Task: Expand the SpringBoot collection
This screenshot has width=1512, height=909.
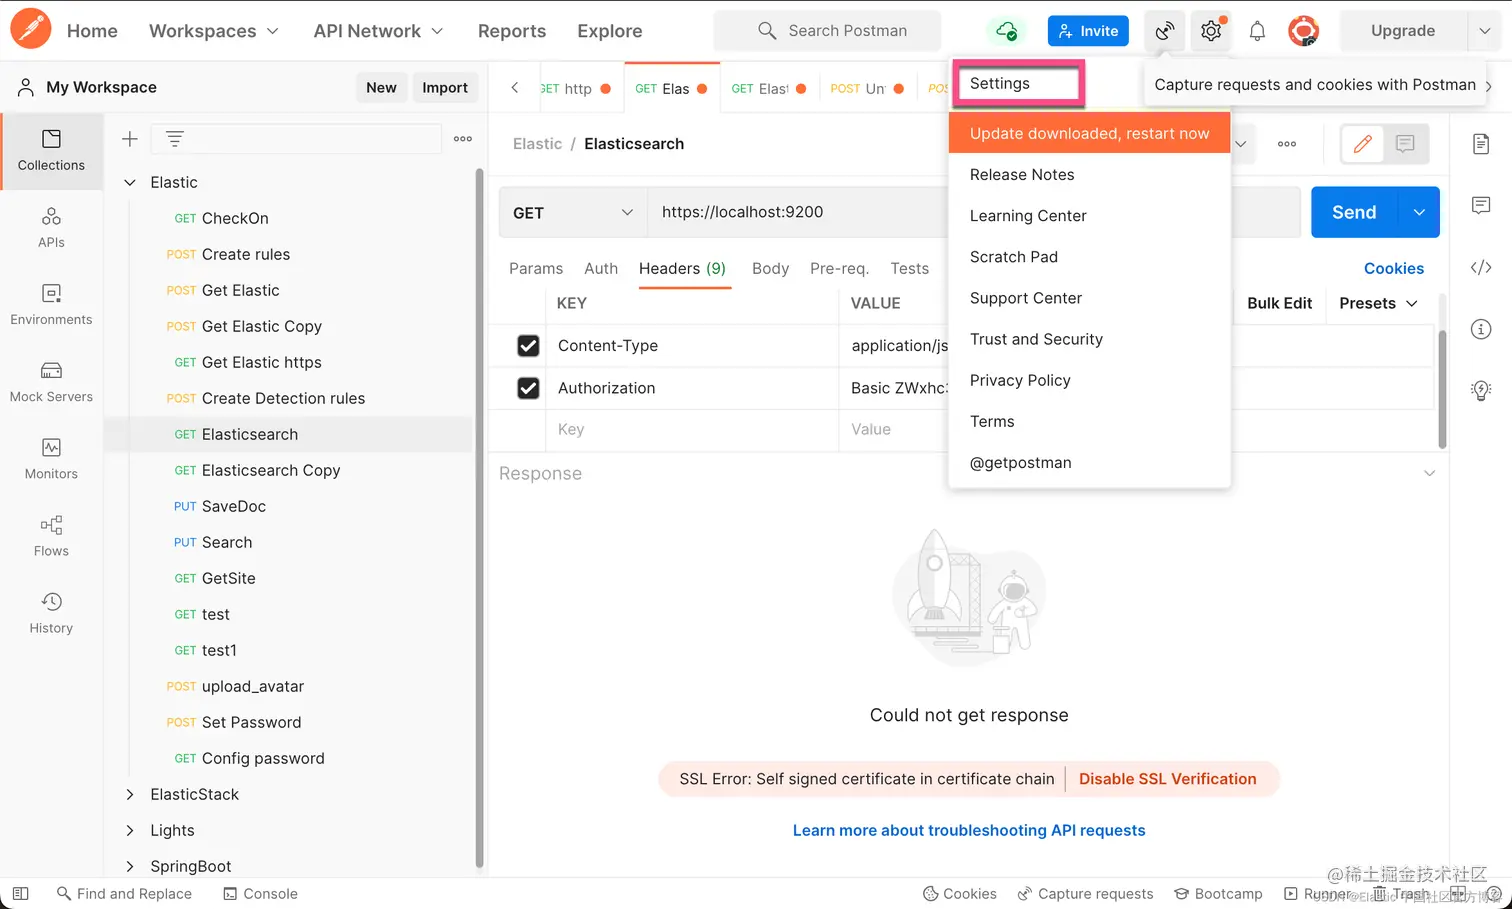Action: tap(129, 866)
